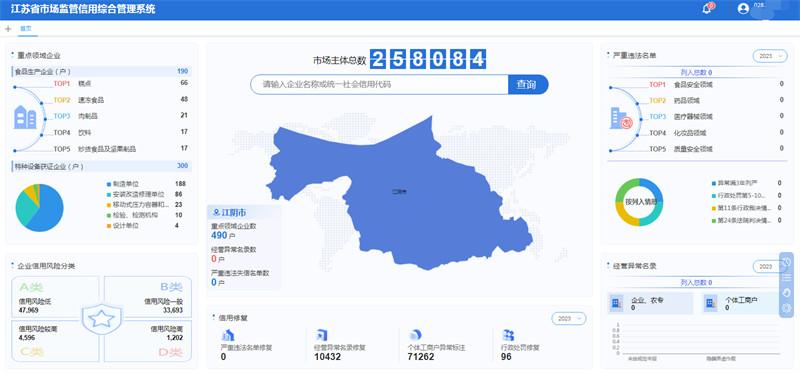Click 列入总数 0 in 严重违法名单 panel

(x=696, y=73)
